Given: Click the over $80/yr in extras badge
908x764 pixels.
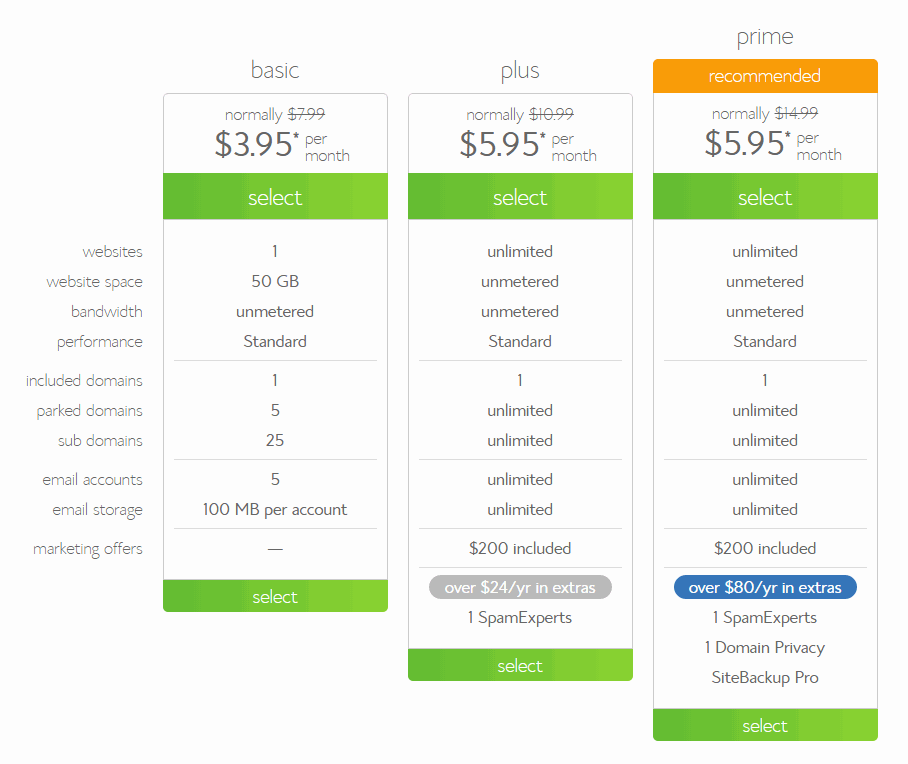Looking at the screenshot, I should click(x=765, y=587).
